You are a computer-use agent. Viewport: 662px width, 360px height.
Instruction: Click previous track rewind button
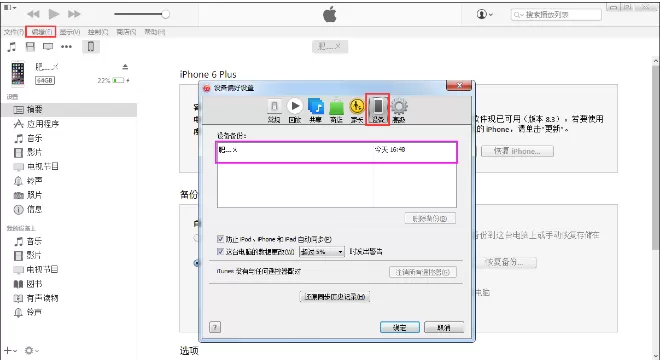coord(33,14)
